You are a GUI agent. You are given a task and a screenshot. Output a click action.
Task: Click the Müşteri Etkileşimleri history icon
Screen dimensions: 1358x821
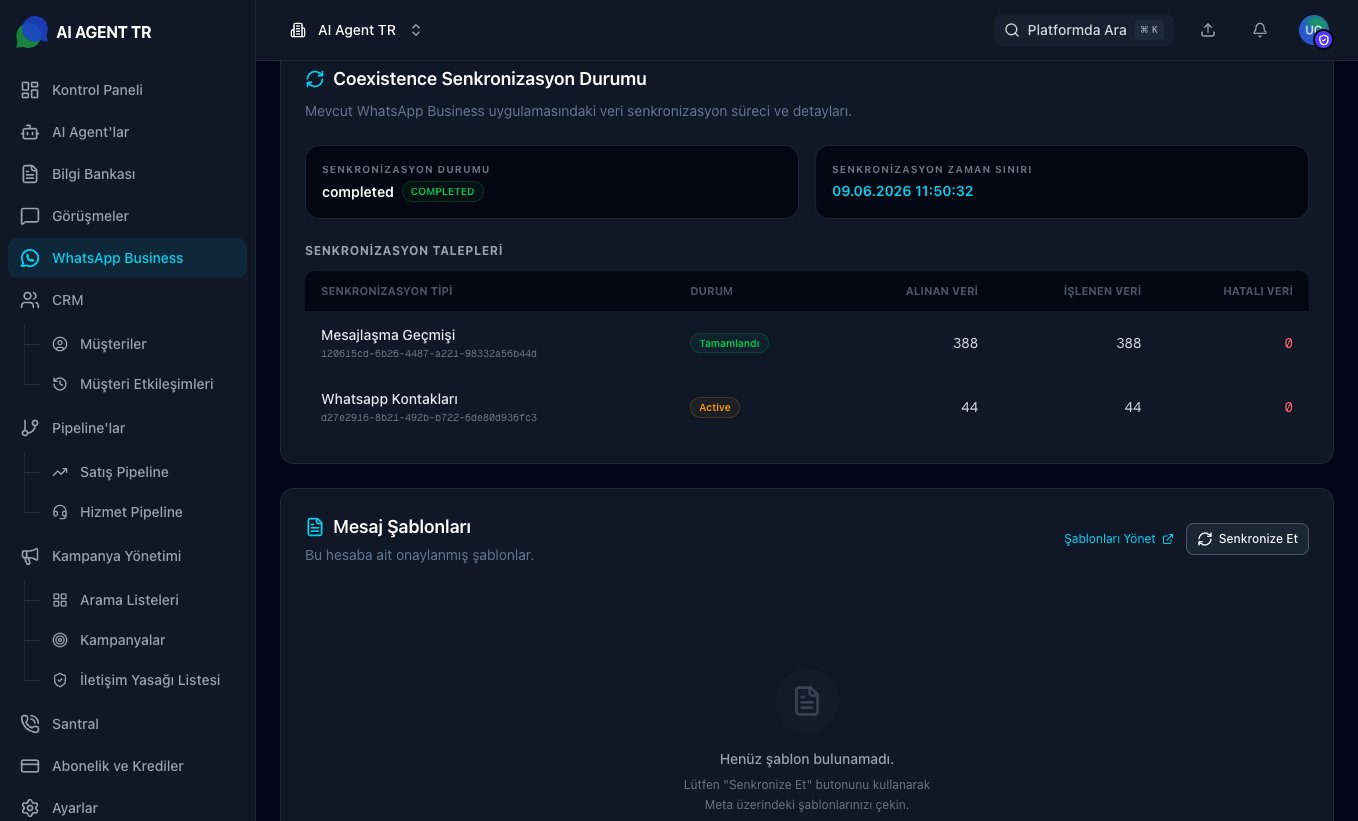click(x=60, y=384)
